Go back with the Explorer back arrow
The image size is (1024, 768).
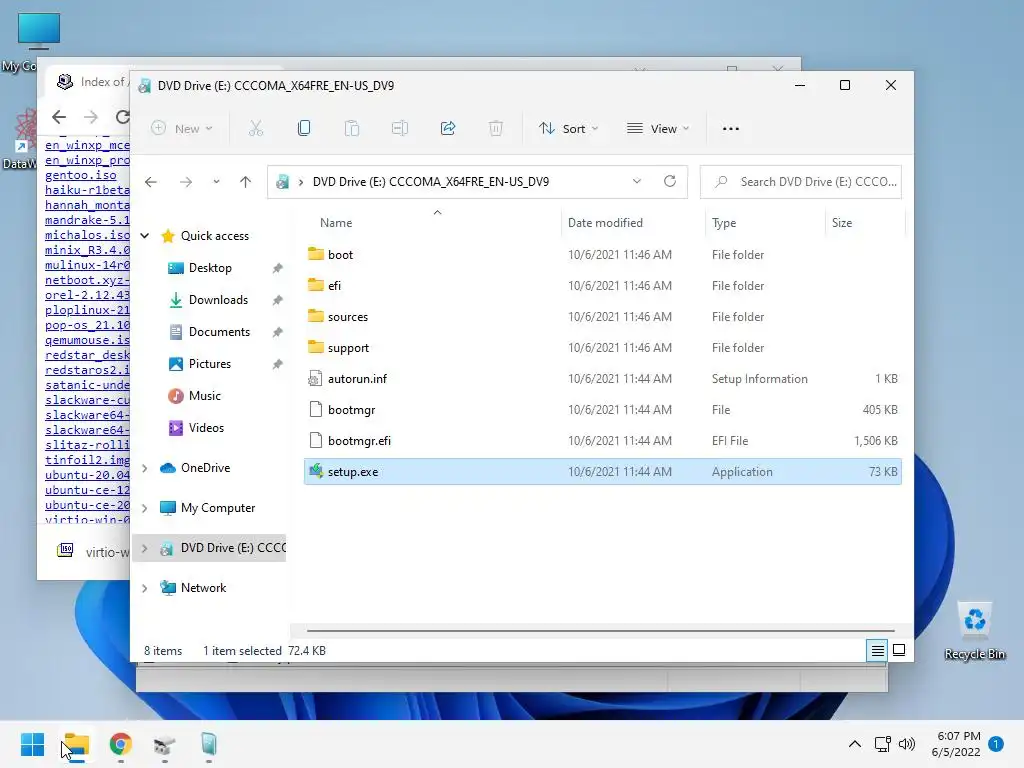(x=151, y=182)
